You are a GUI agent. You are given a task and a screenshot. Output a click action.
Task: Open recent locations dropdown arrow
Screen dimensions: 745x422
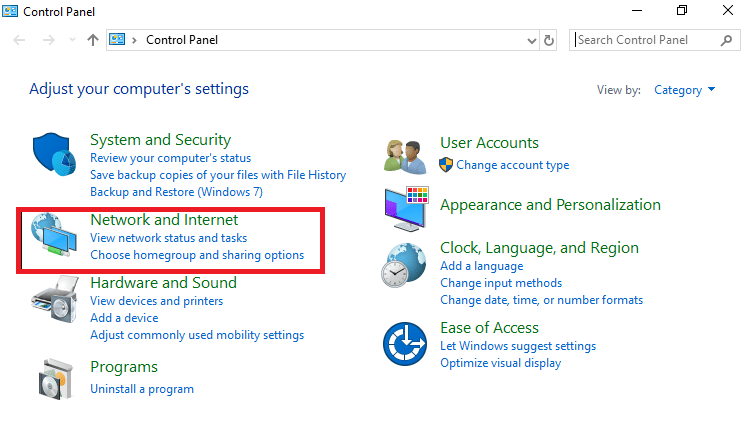coord(72,40)
